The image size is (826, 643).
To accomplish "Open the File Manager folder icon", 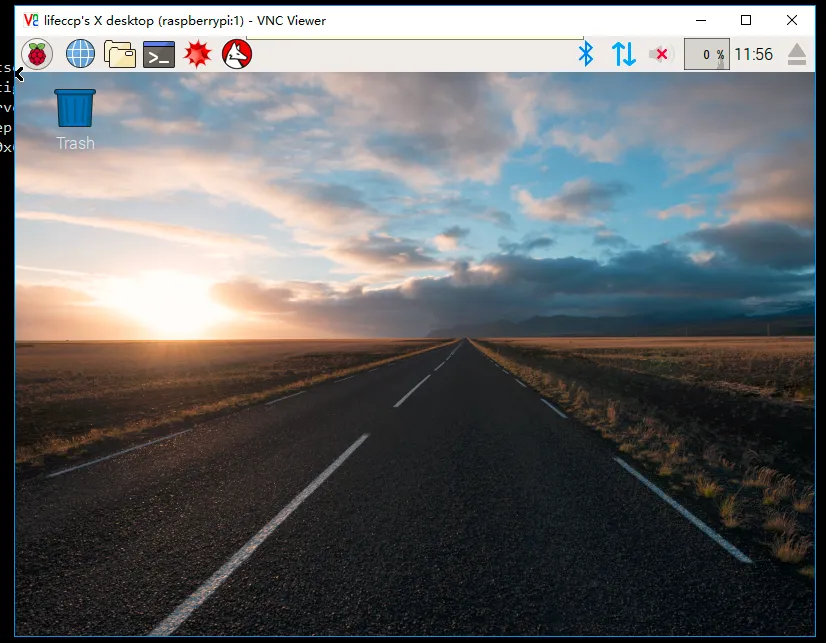I will coord(120,54).
